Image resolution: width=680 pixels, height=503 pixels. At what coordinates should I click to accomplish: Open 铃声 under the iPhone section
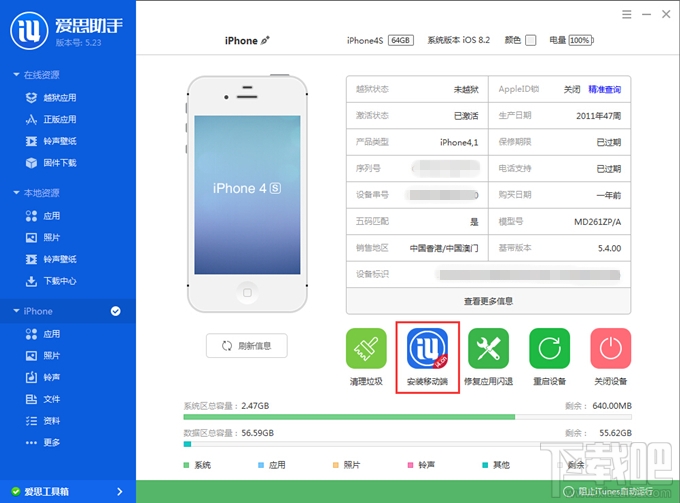43,377
